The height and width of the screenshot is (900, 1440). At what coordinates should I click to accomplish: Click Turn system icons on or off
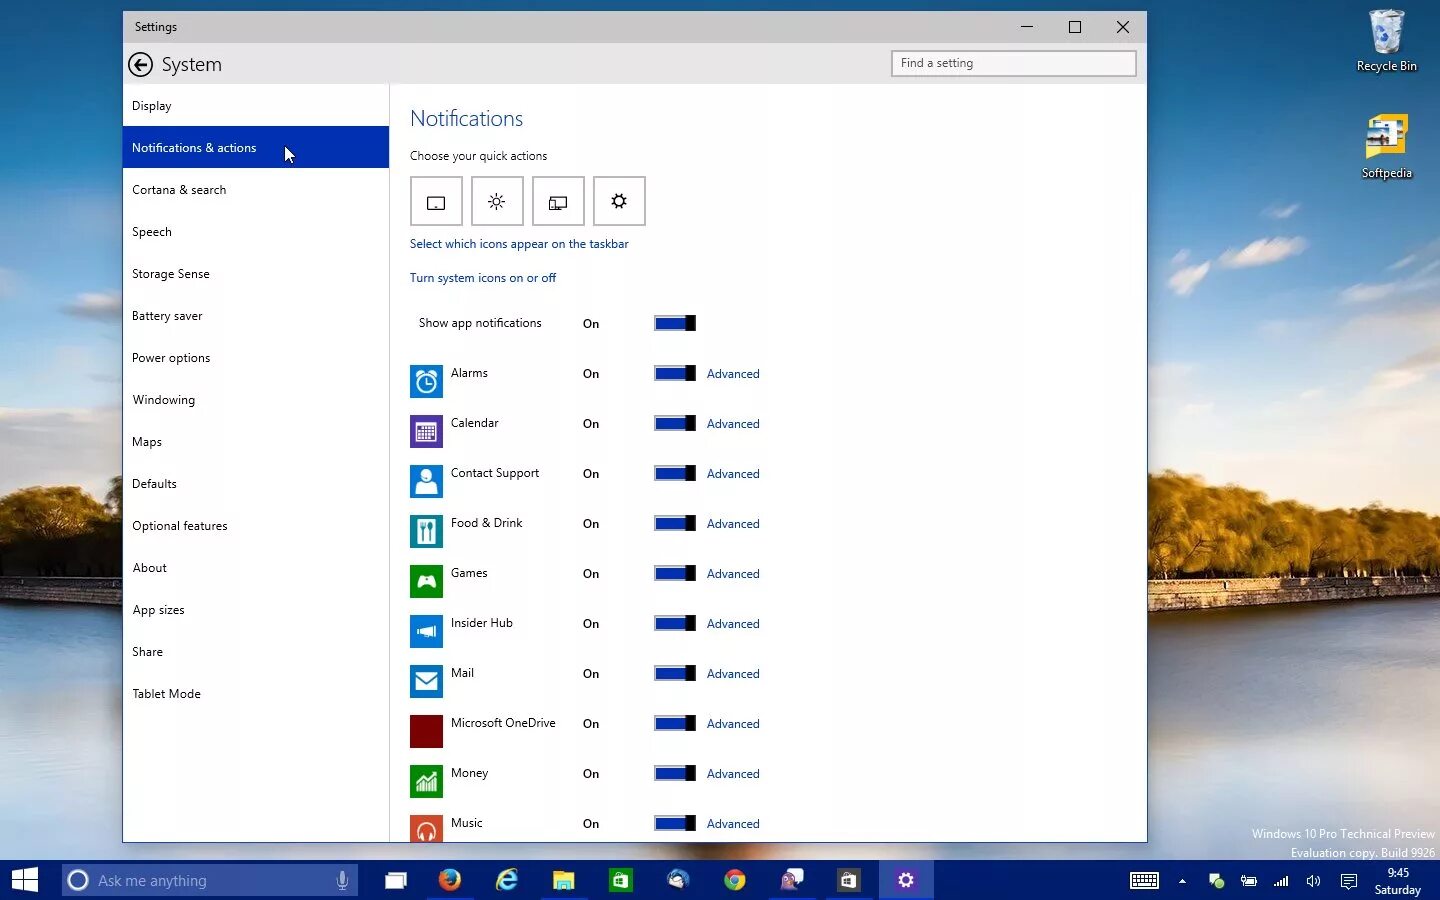click(x=483, y=277)
